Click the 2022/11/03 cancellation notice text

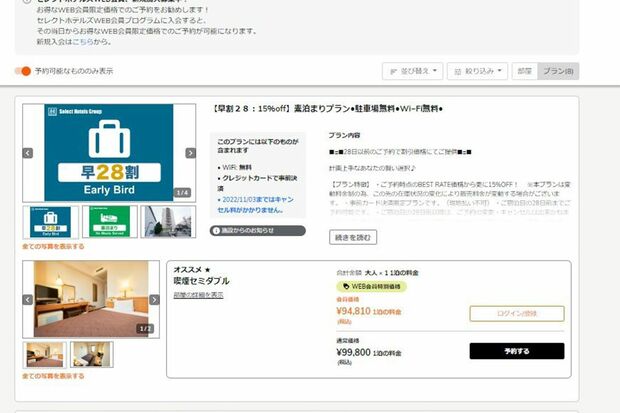pos(256,205)
